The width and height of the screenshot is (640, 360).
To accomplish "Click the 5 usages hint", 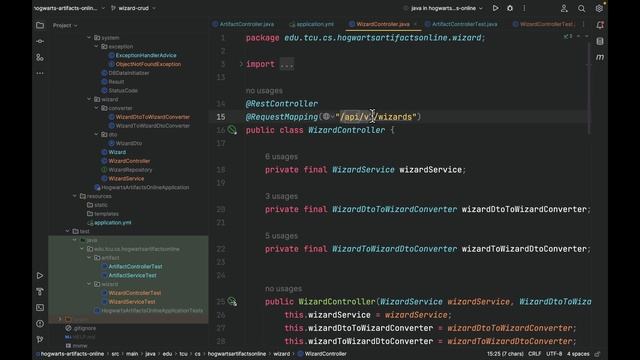I will 281,236.
